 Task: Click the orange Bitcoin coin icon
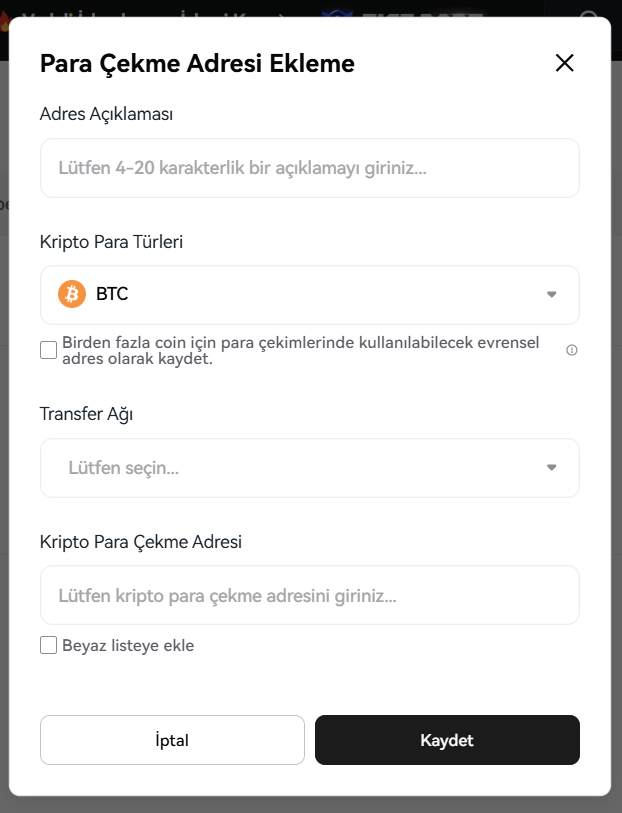click(x=72, y=294)
